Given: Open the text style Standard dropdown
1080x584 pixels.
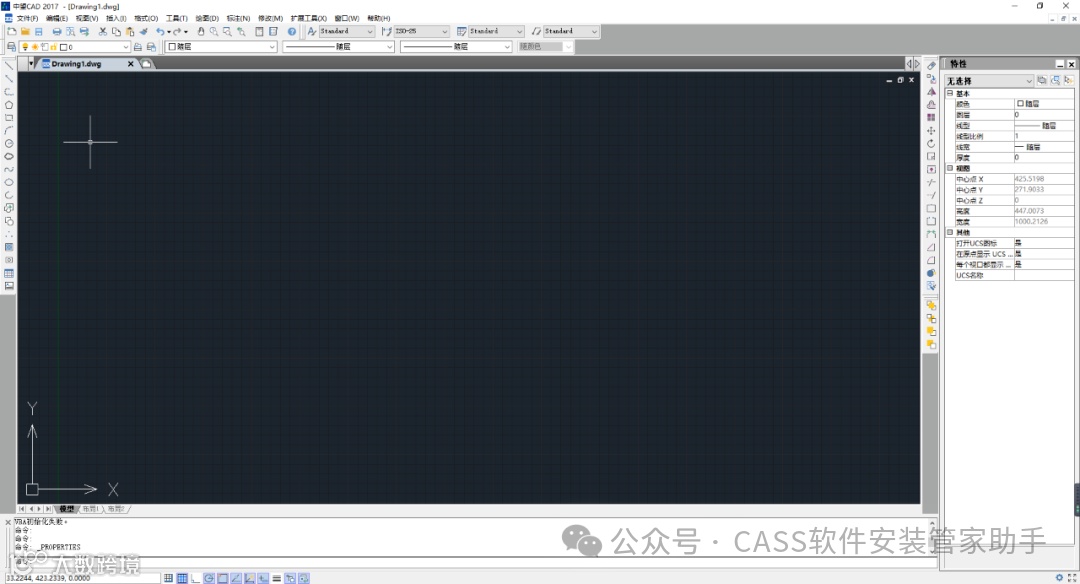Looking at the screenshot, I should [x=346, y=32].
